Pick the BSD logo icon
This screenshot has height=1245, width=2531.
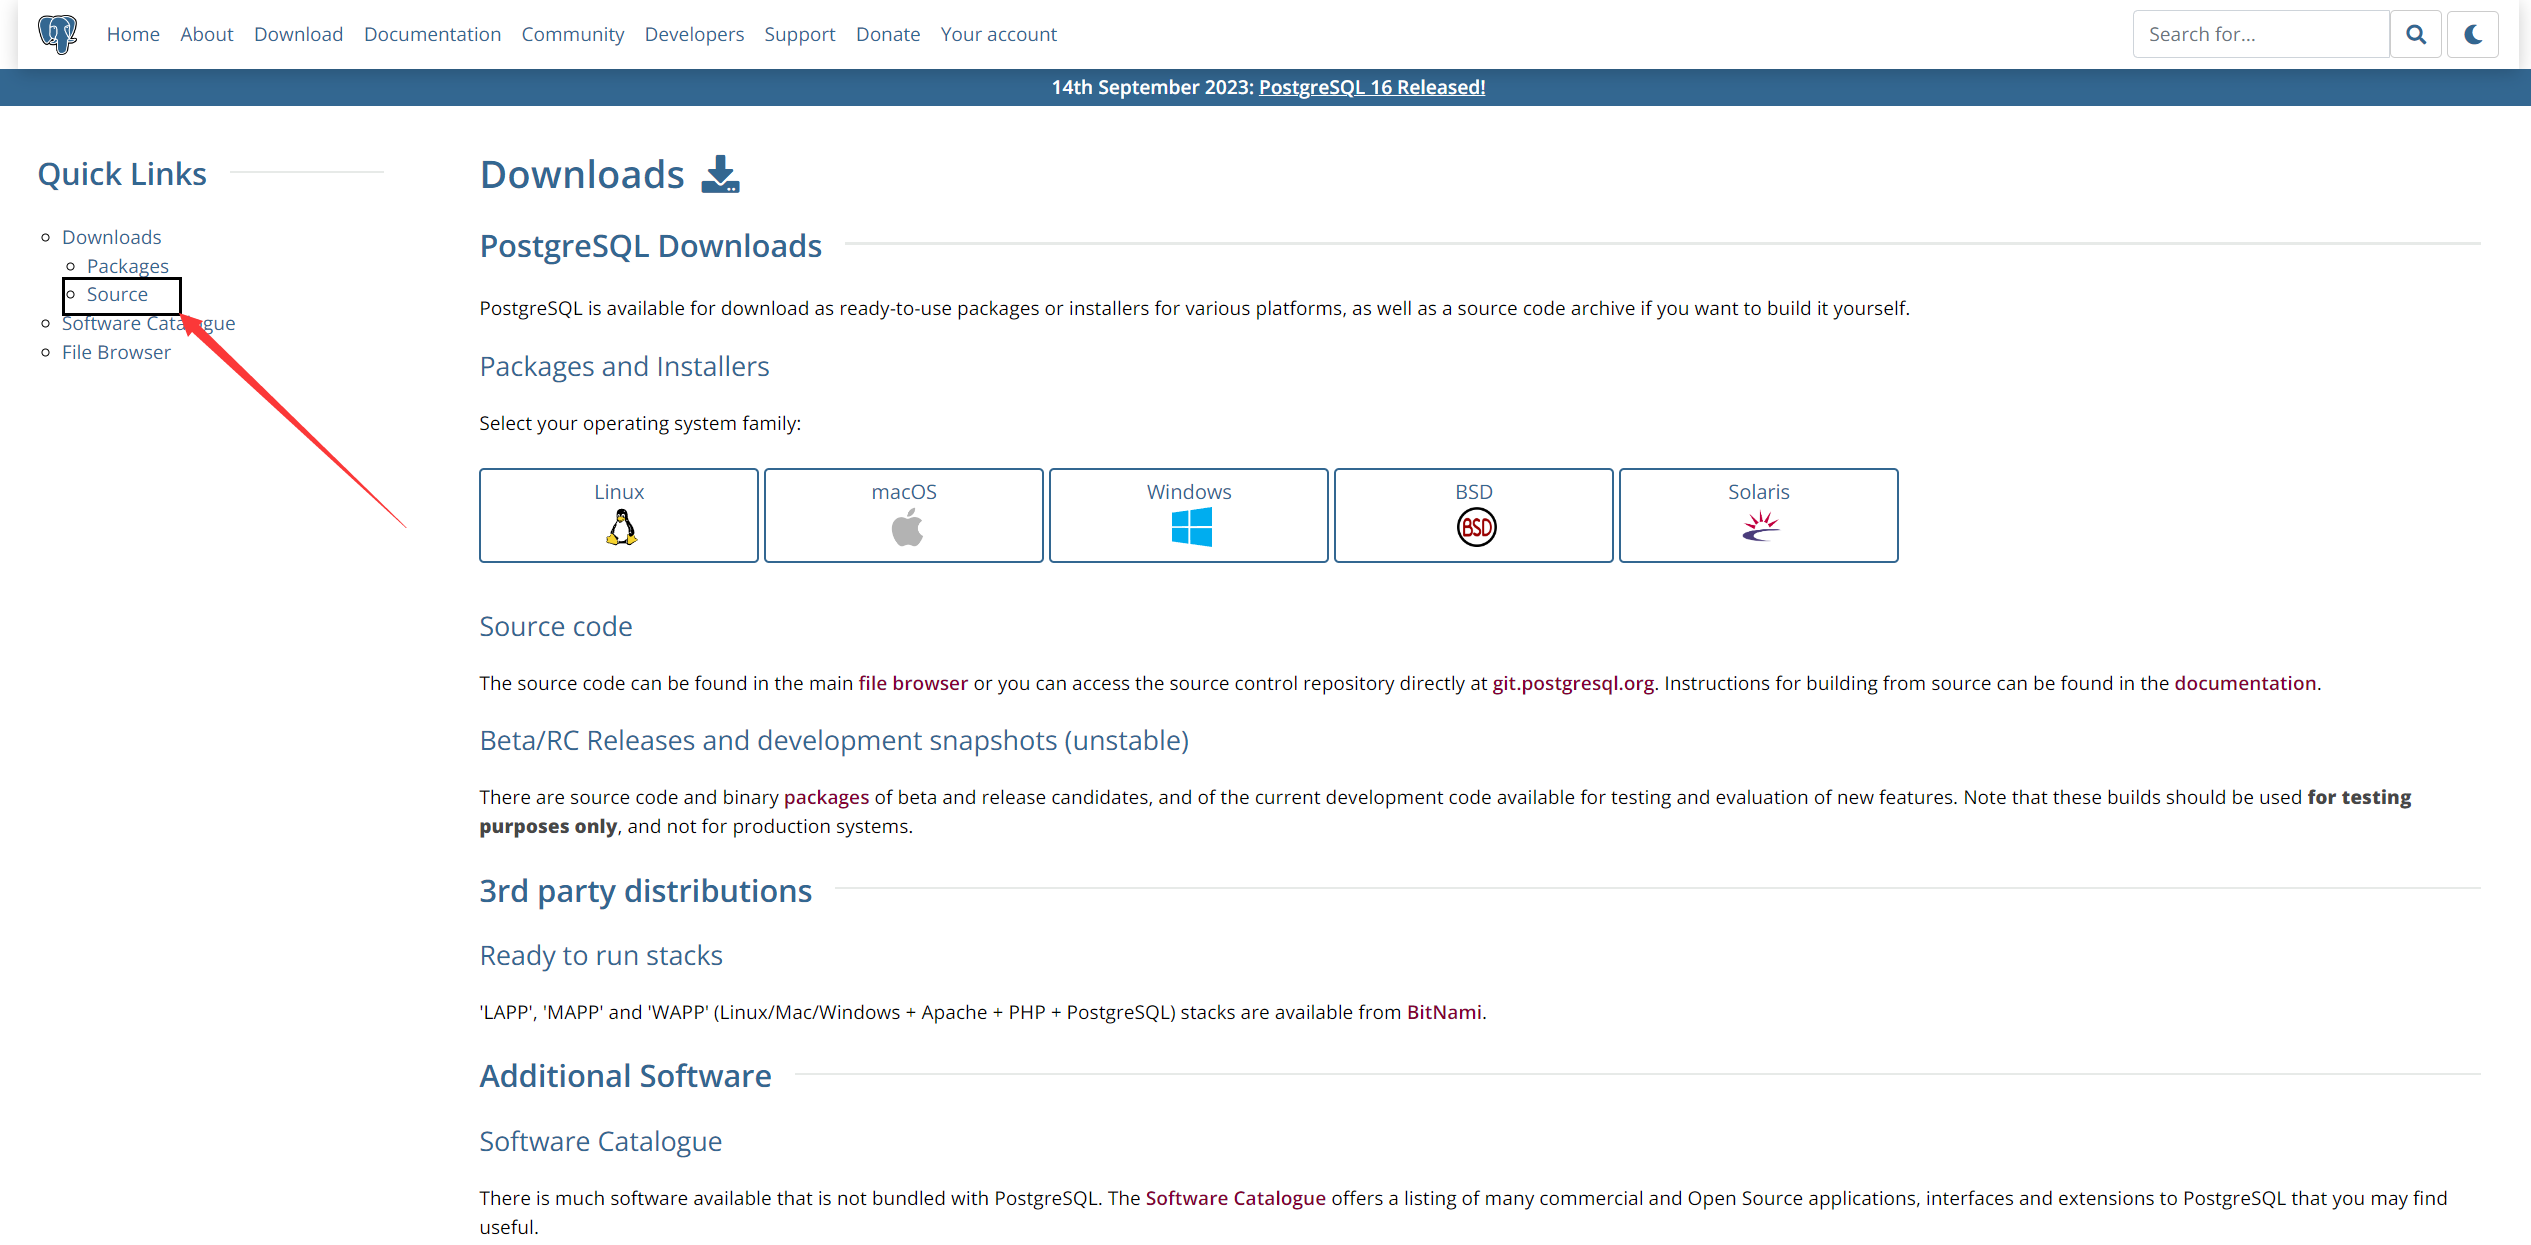[x=1476, y=527]
